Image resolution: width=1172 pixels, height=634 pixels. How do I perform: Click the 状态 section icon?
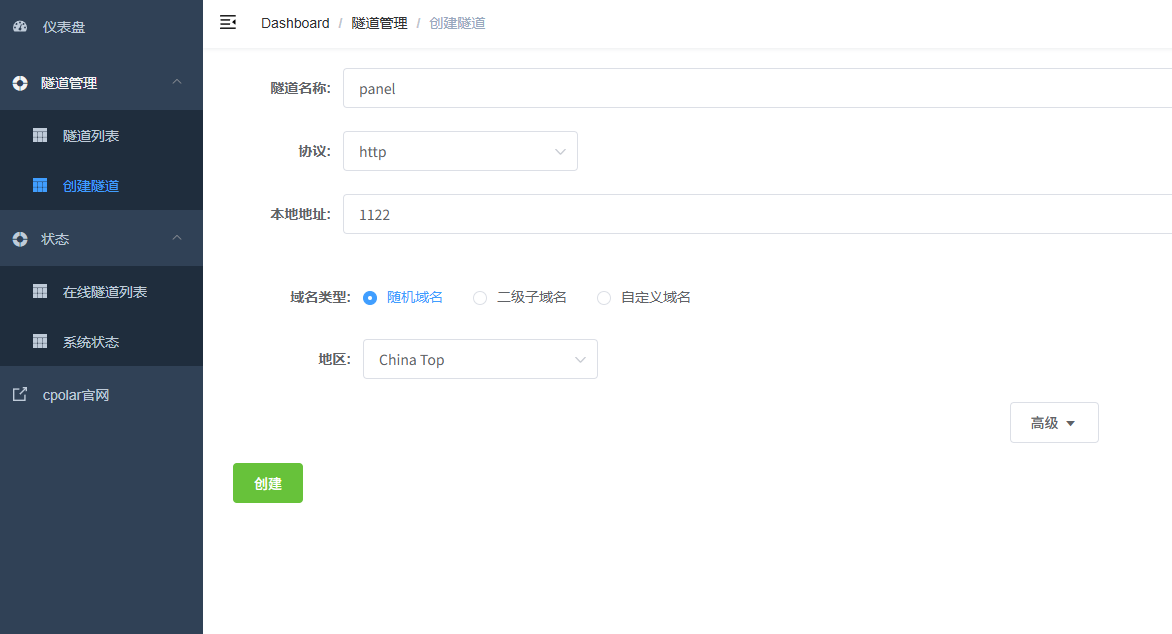pyautogui.click(x=20, y=239)
